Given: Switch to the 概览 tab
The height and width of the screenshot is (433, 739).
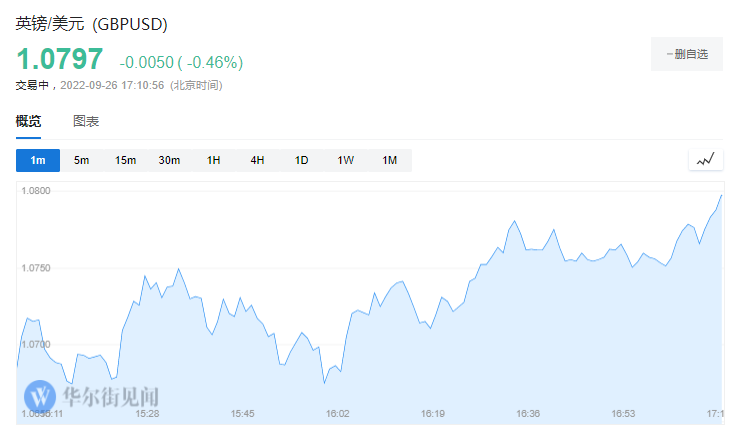Looking at the screenshot, I should tap(29, 122).
